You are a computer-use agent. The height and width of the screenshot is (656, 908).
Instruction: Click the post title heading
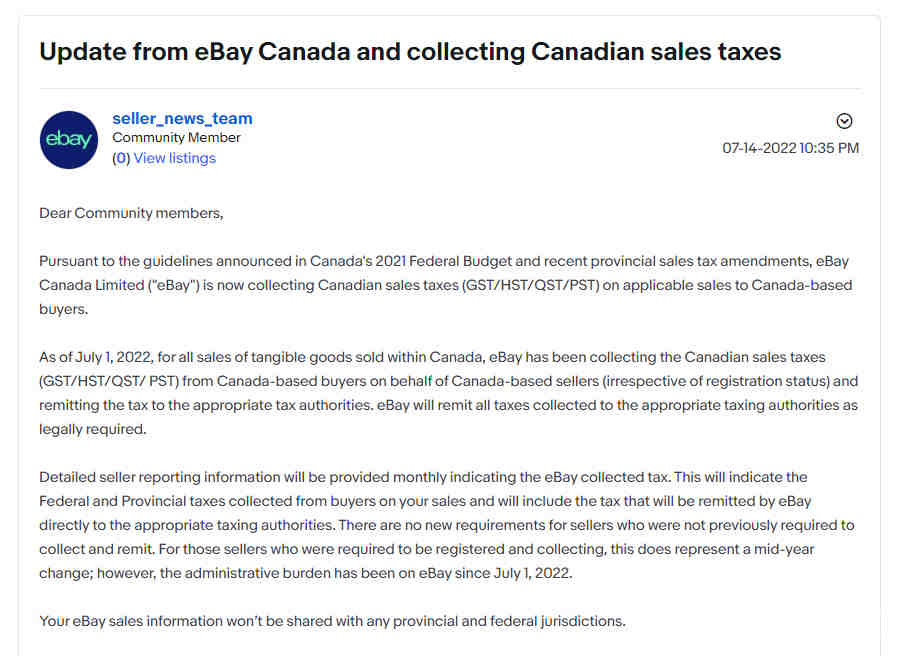click(x=410, y=52)
